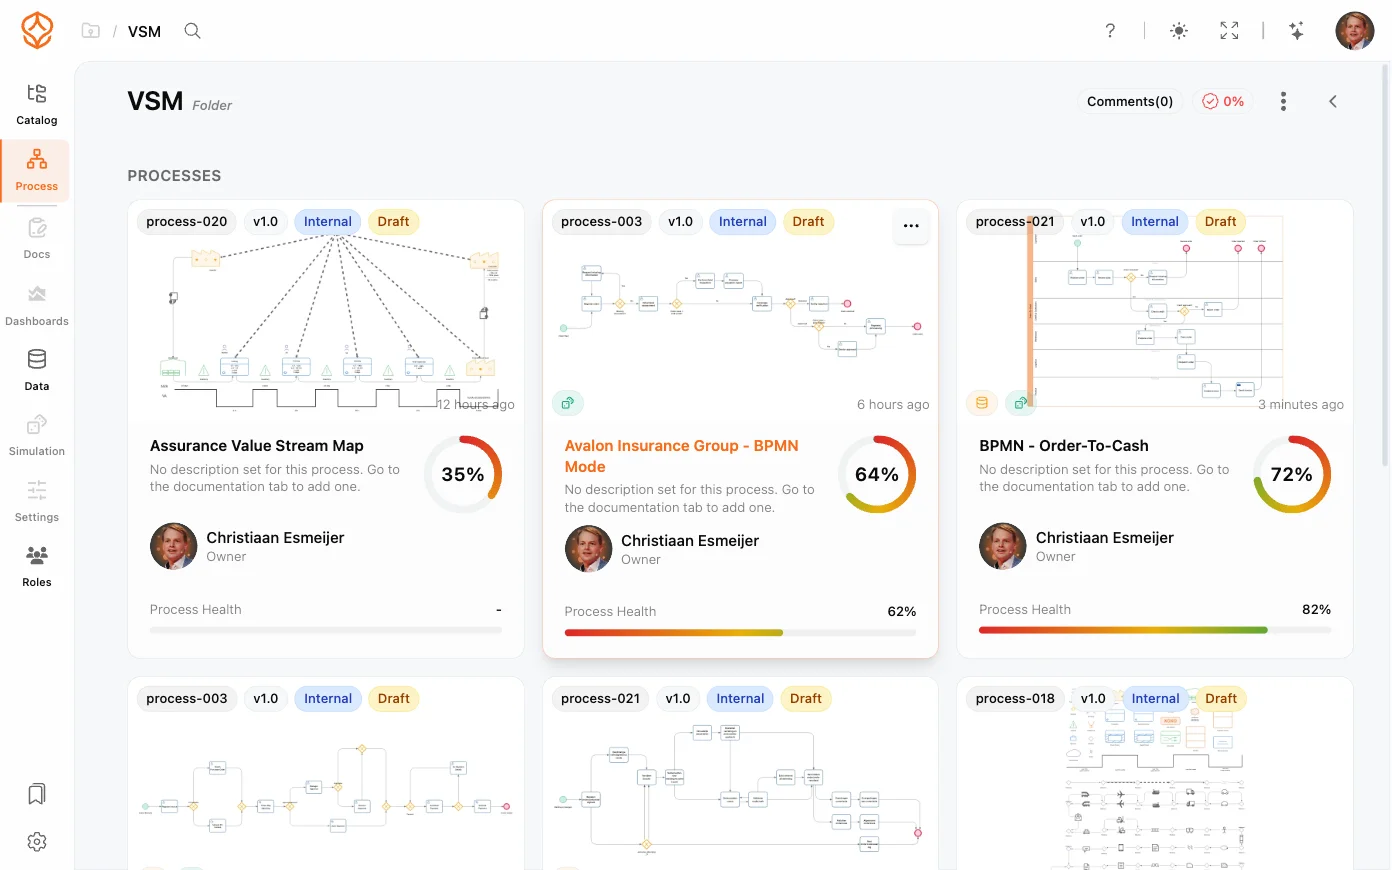Open the Dashboards section

37,306
